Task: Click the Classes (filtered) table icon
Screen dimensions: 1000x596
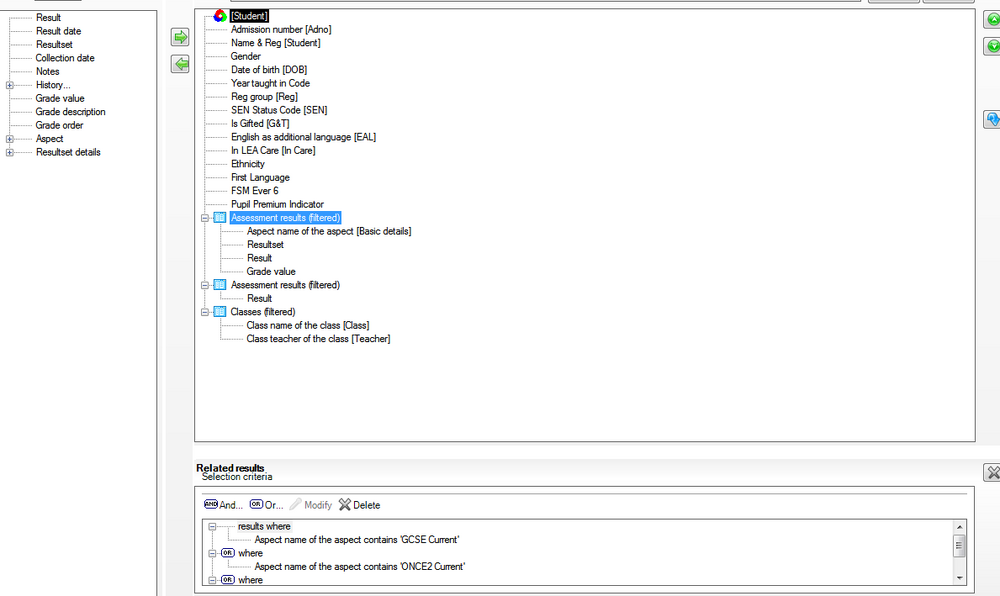Action: 219,312
